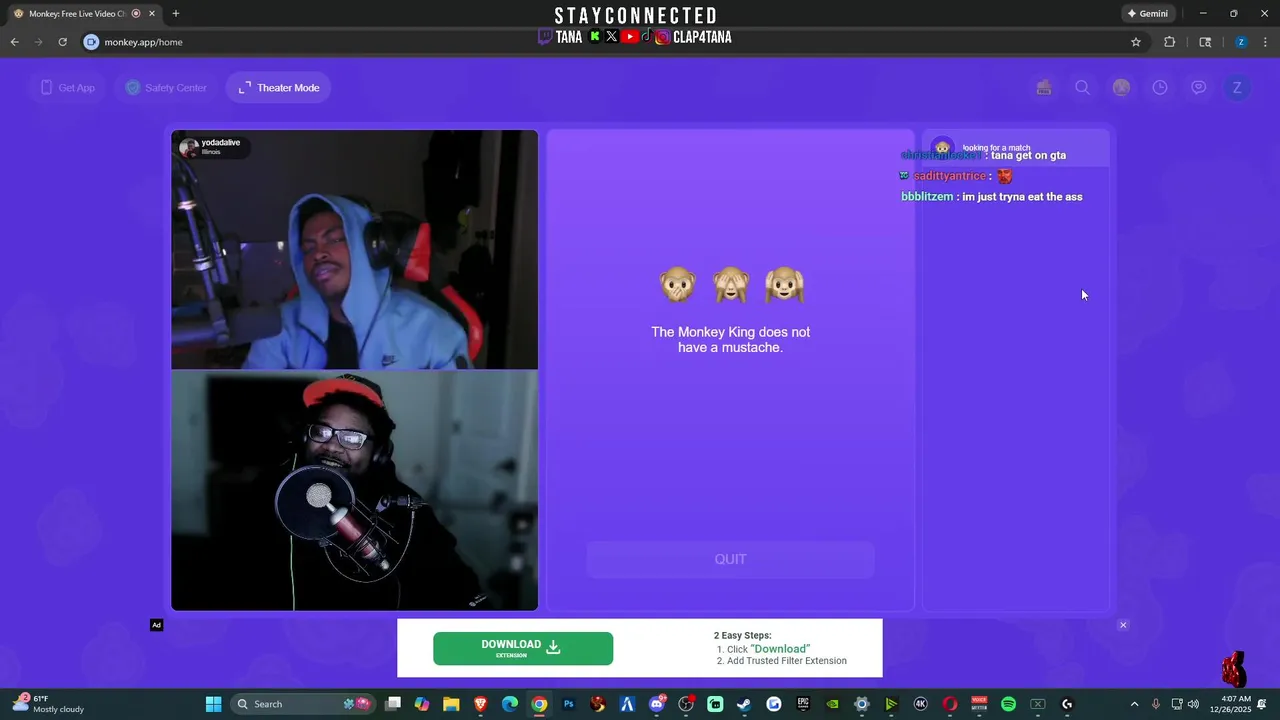Open Logitech G HUB from taskbar
This screenshot has height=720, width=1280.
point(1067,704)
